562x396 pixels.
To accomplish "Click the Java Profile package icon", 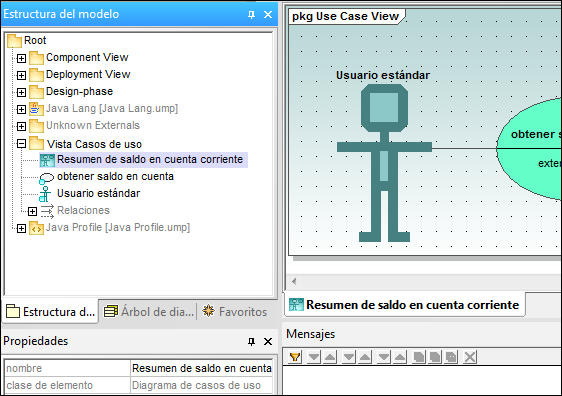I will tap(36, 228).
